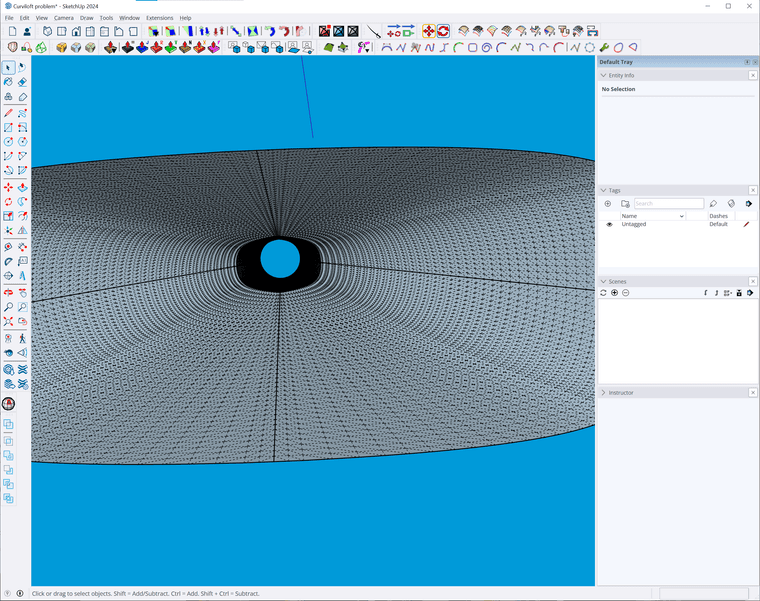Expand the Instructor panel
The image size is (760, 601).
coord(604,393)
